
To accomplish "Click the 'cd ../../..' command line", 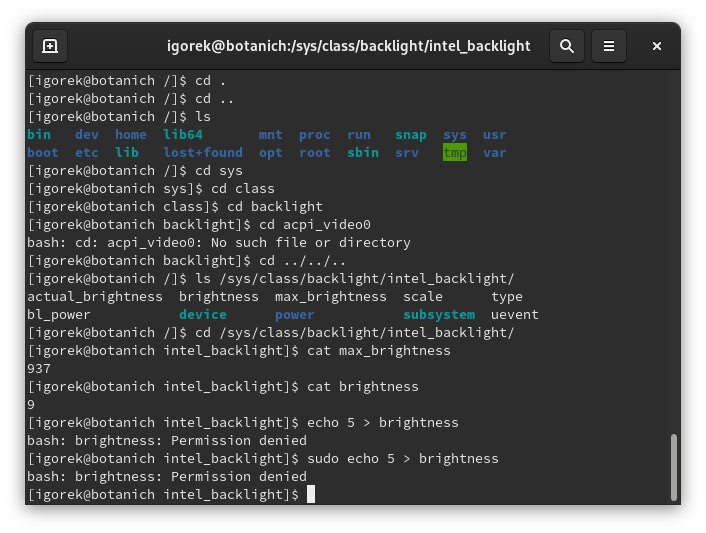I will [x=302, y=261].
